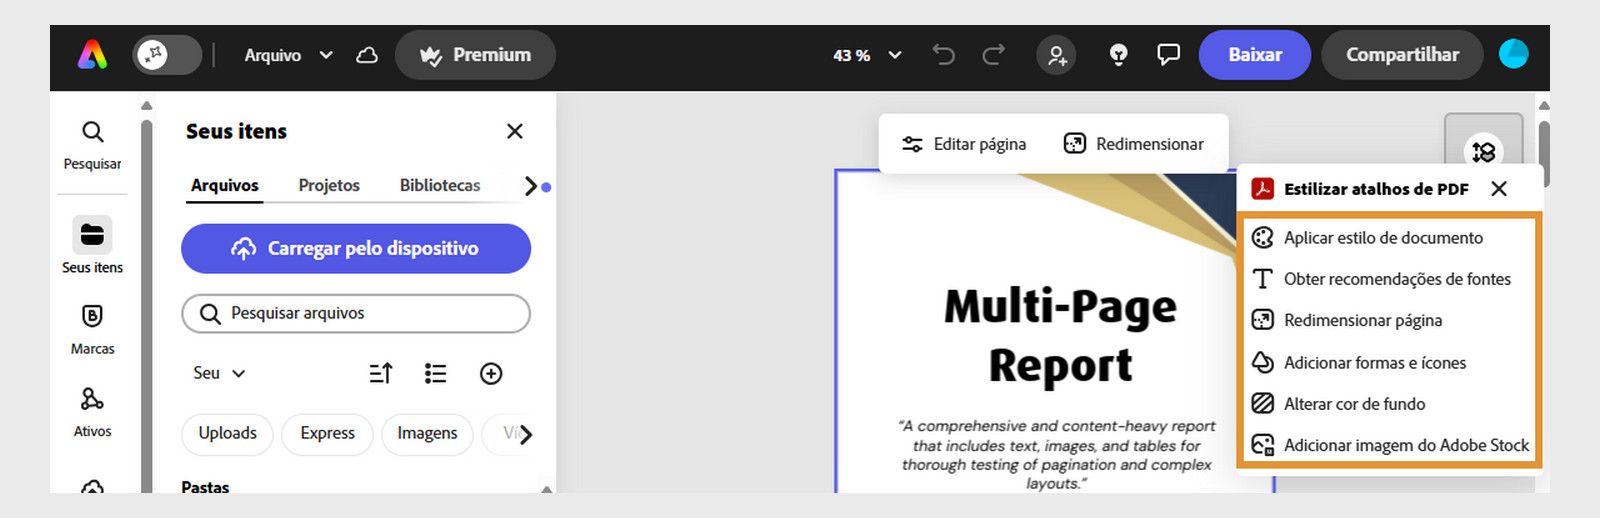Switch to list view icon
This screenshot has width=1600, height=518.
(x=435, y=373)
